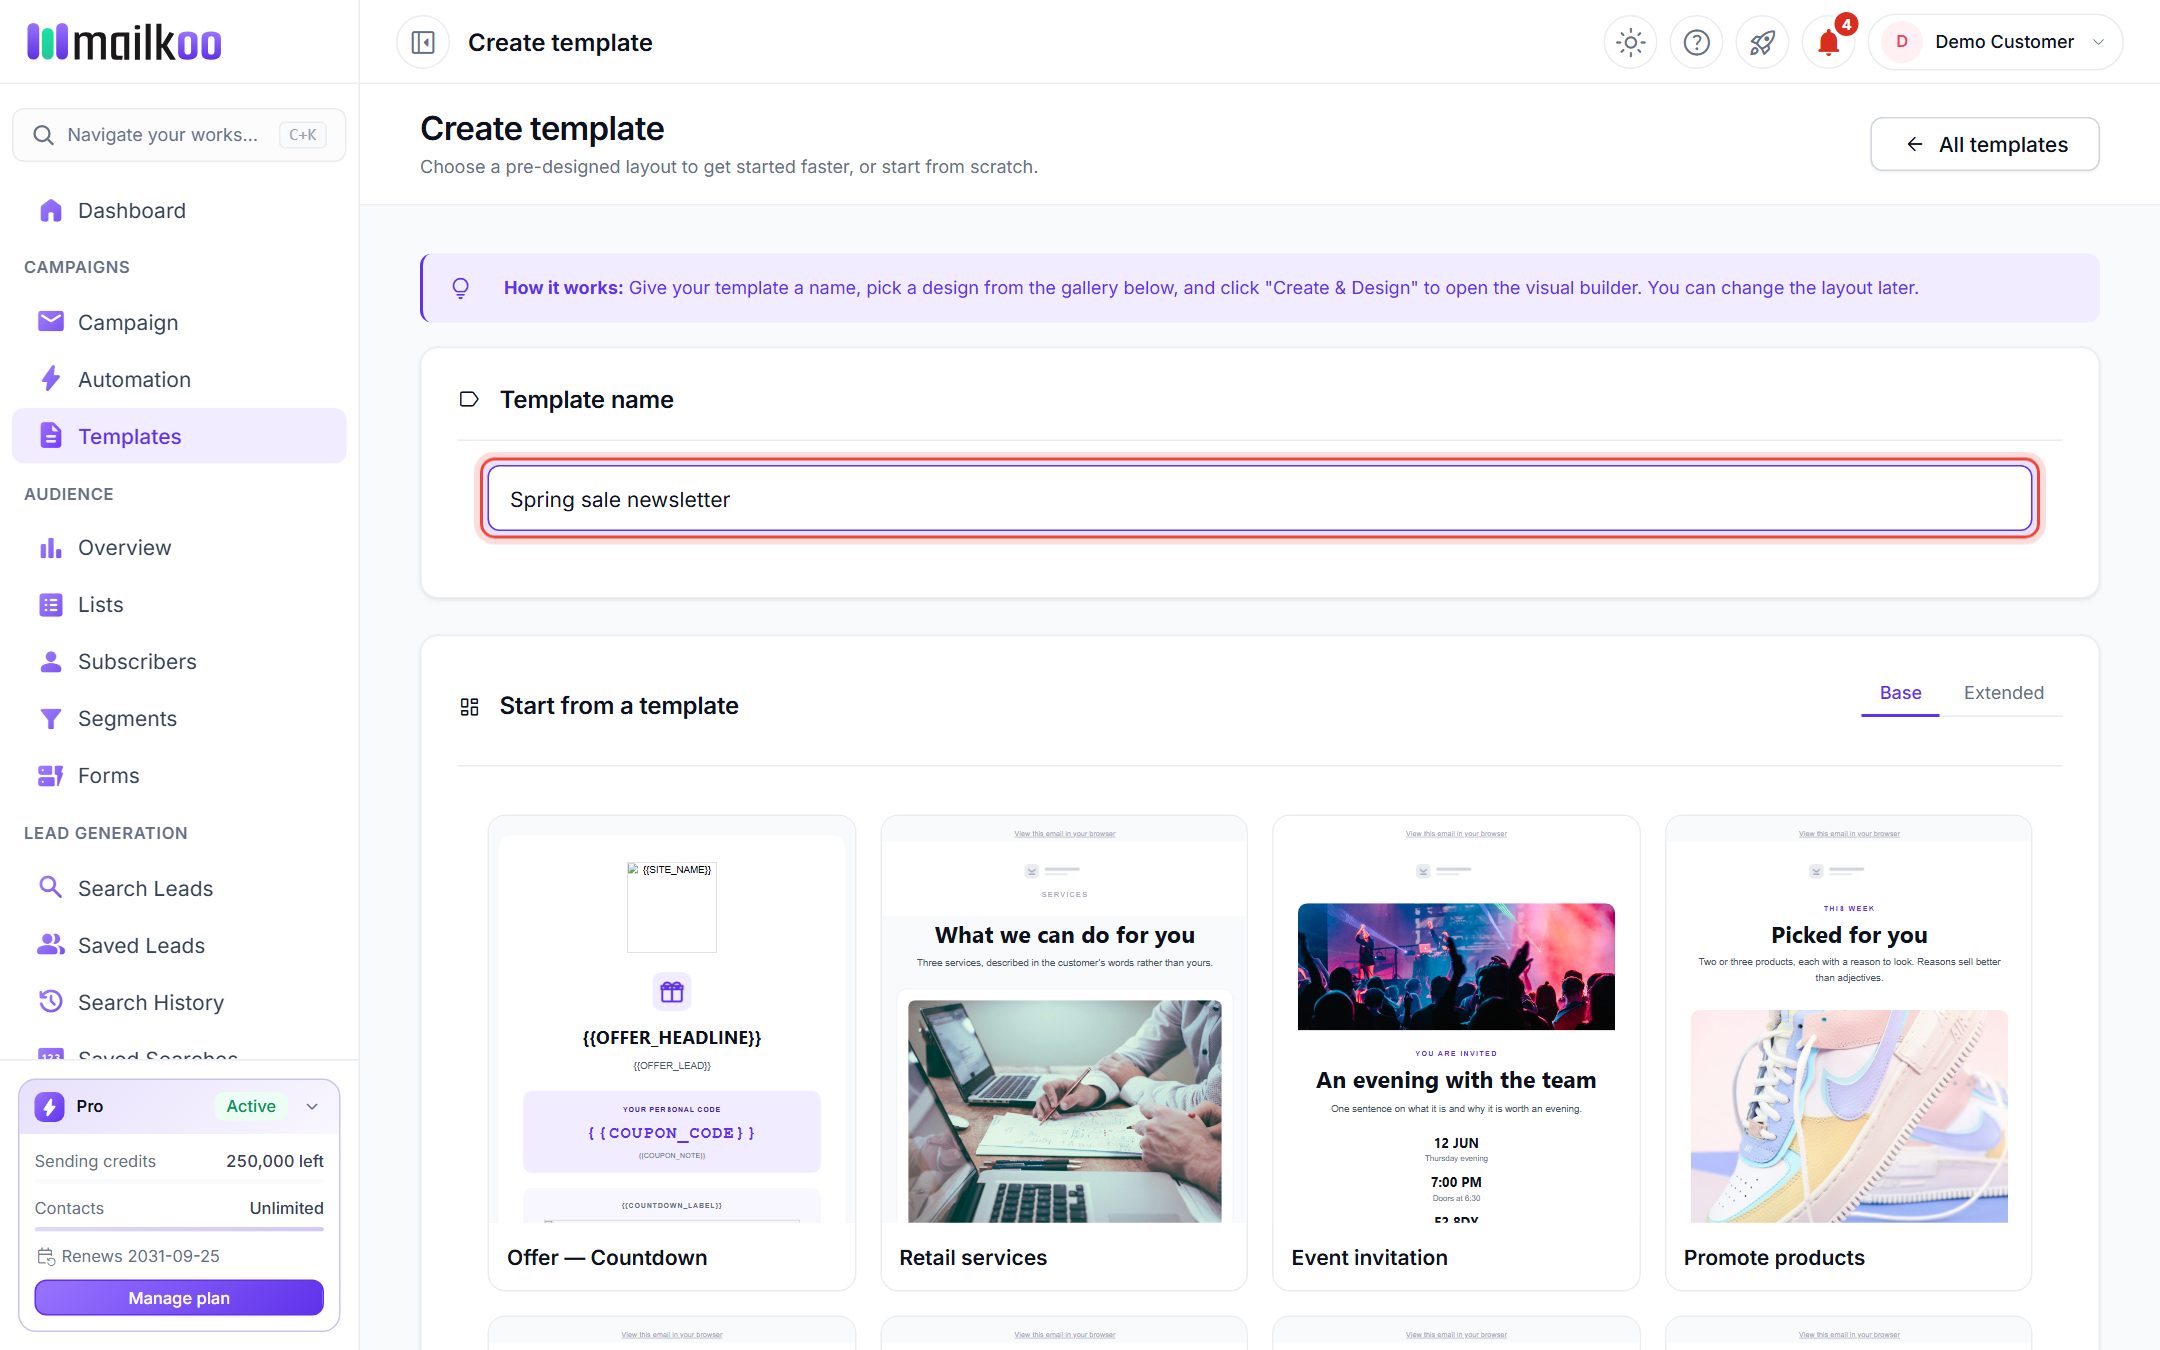The image size is (2160, 1350).
Task: Open Subscribers in the sidebar
Action: (x=179, y=661)
